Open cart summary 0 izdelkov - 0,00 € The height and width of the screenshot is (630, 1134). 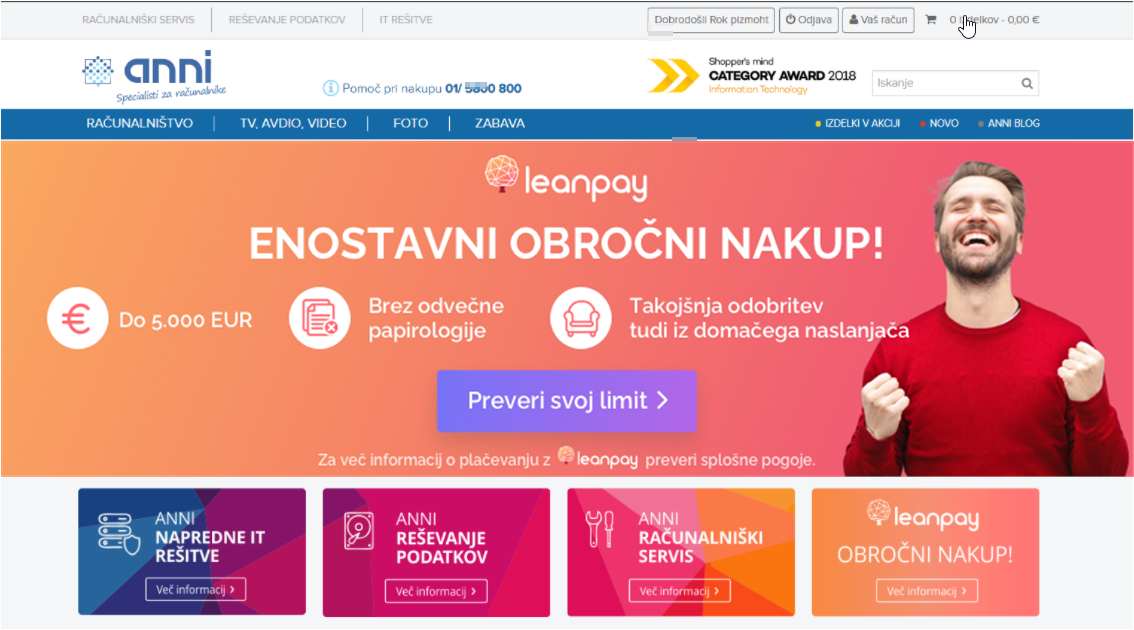click(994, 20)
